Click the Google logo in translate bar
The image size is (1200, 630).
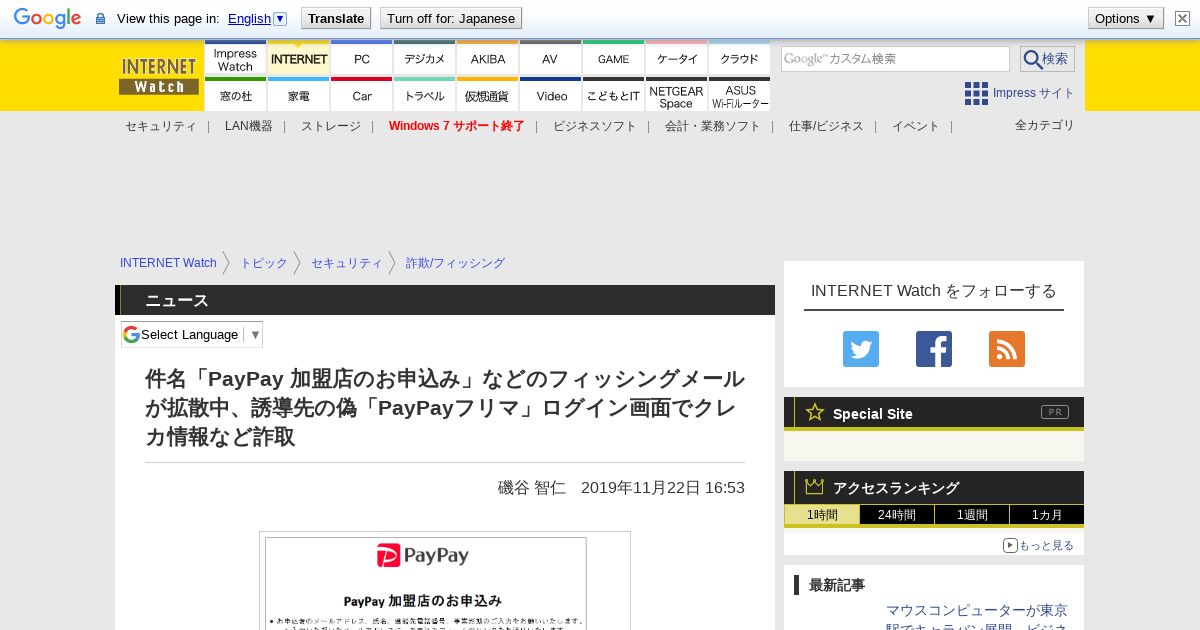[x=47, y=18]
